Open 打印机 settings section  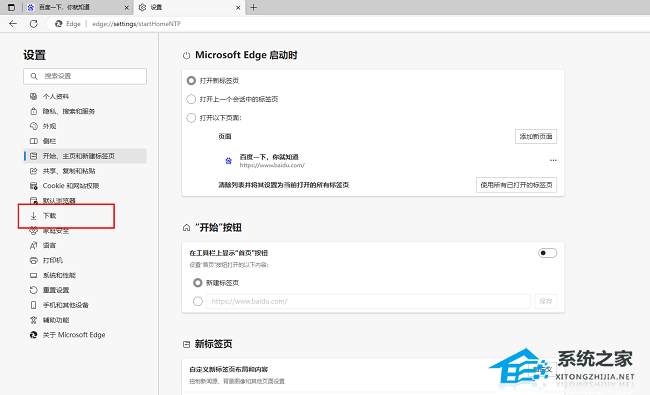coord(85,261)
